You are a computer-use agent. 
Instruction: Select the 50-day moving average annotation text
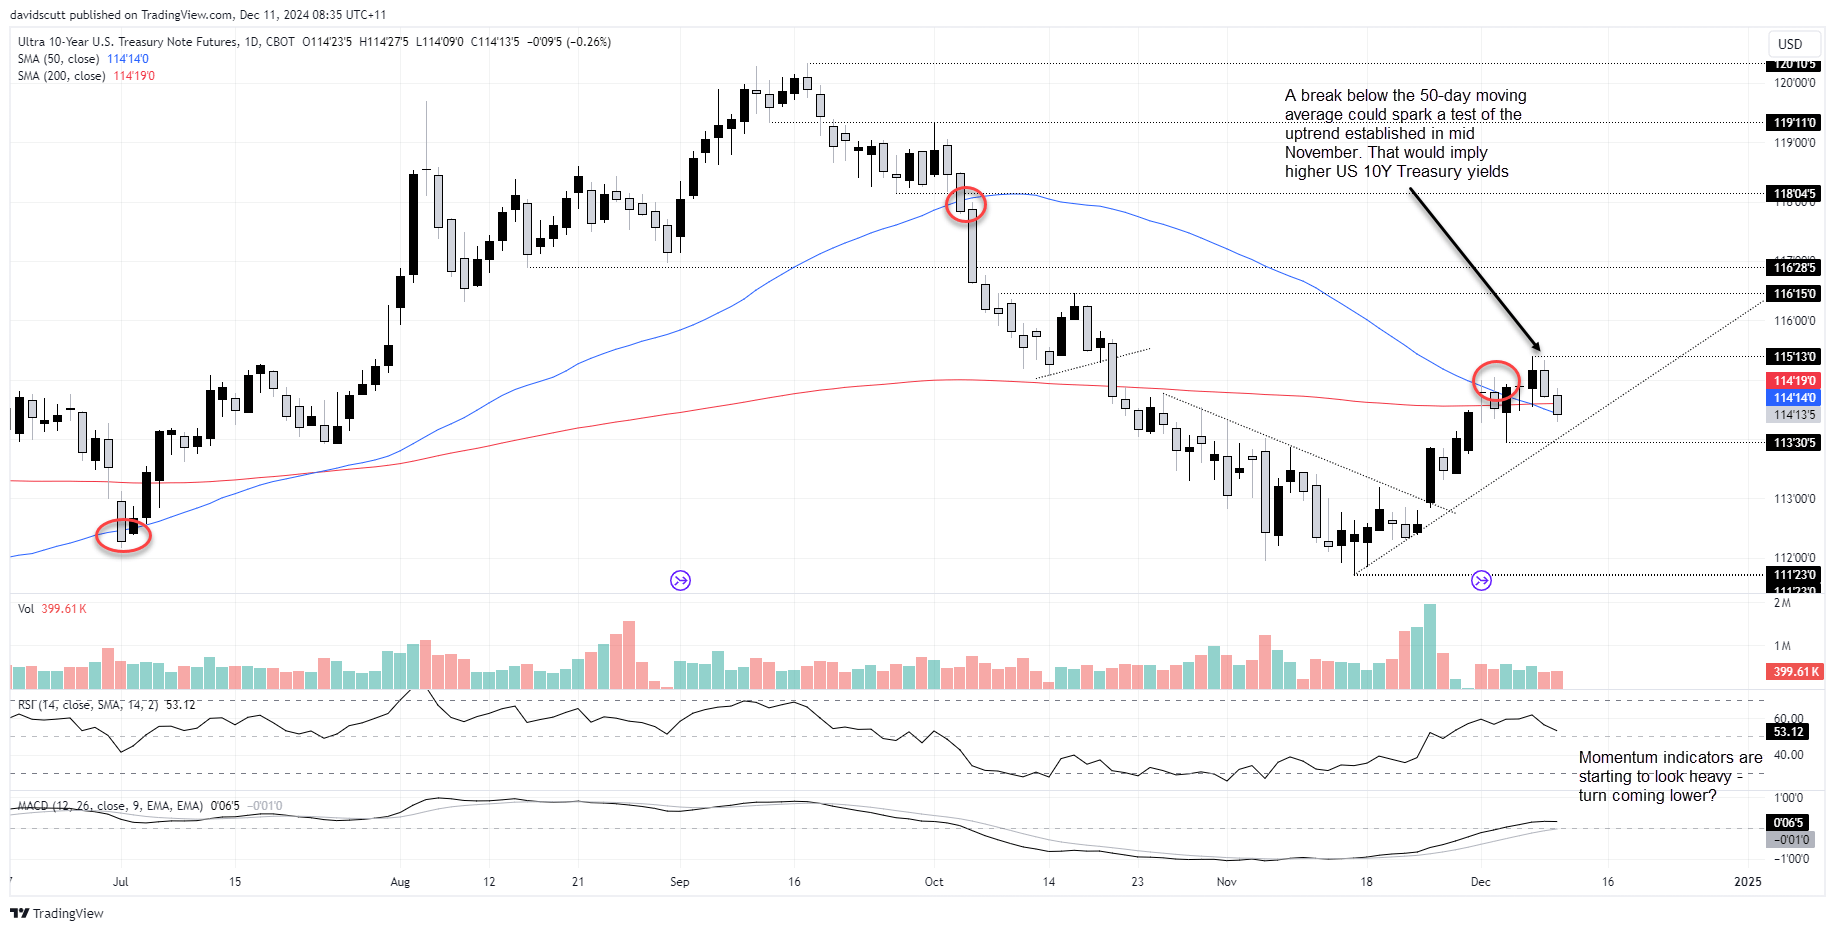(x=1406, y=133)
